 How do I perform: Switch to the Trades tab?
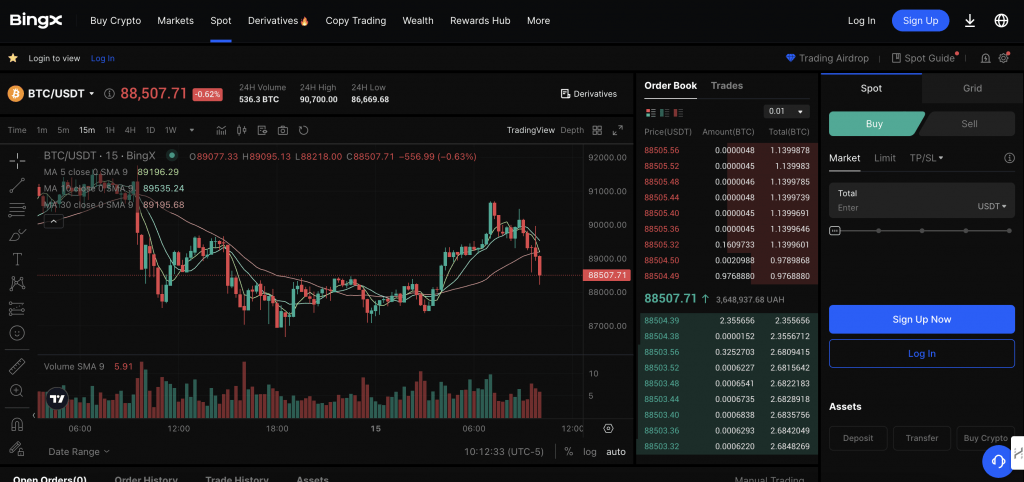pyautogui.click(x=726, y=86)
